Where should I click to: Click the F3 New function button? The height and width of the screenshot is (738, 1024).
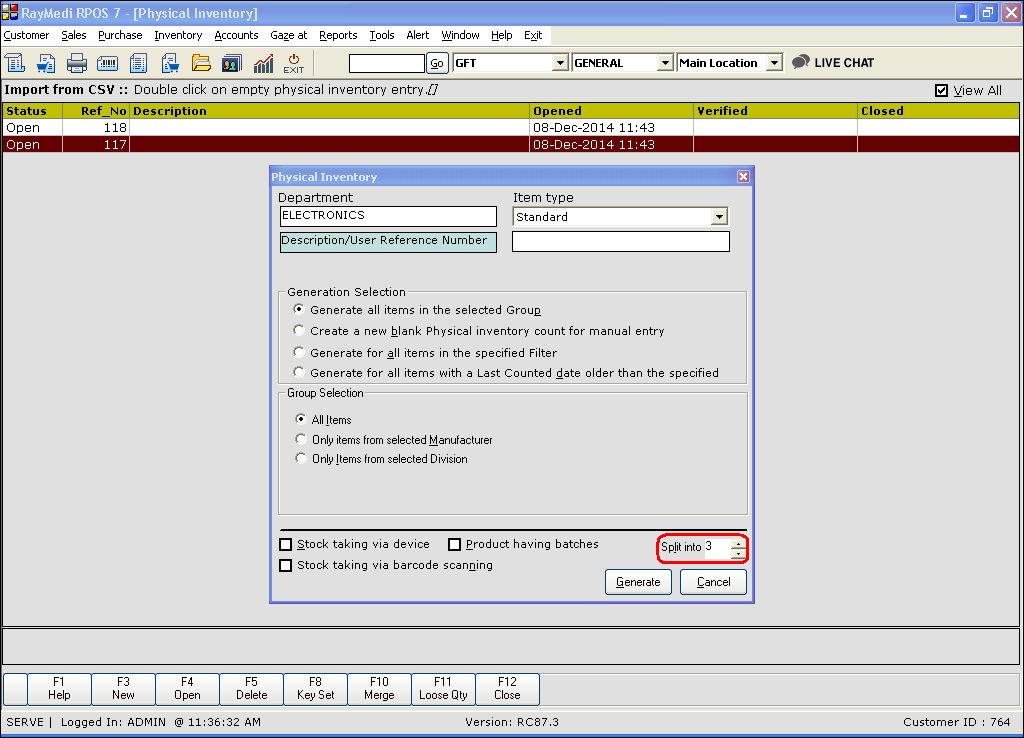click(x=123, y=689)
